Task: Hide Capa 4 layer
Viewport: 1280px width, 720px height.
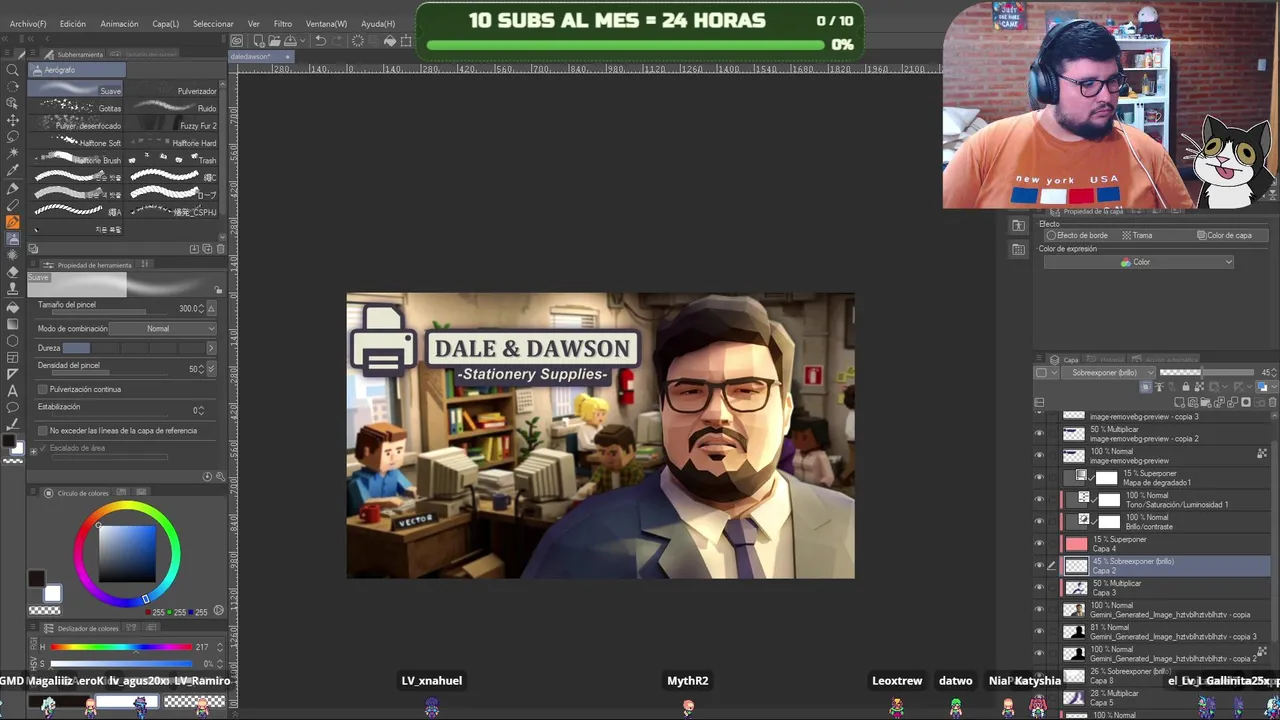Action: (x=1039, y=543)
